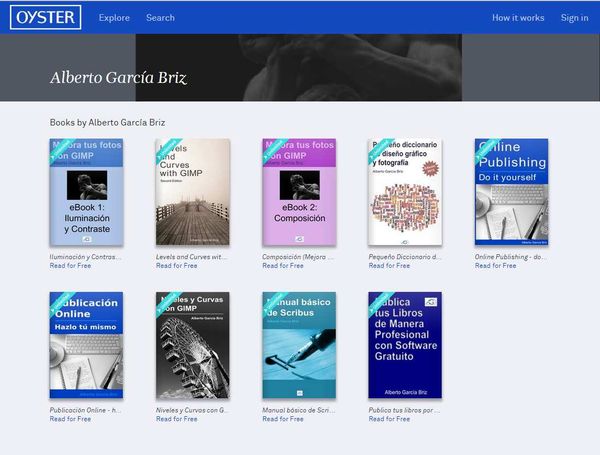Click the author name Alberto García Briz heading

pyautogui.click(x=118, y=78)
